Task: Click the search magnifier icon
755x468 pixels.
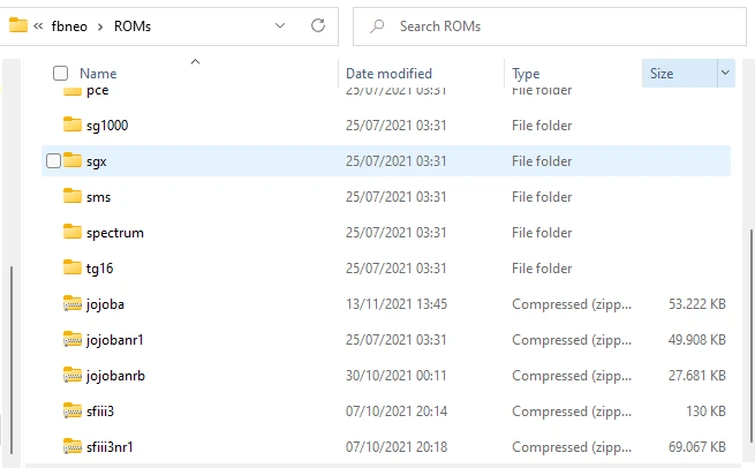Action: click(378, 26)
